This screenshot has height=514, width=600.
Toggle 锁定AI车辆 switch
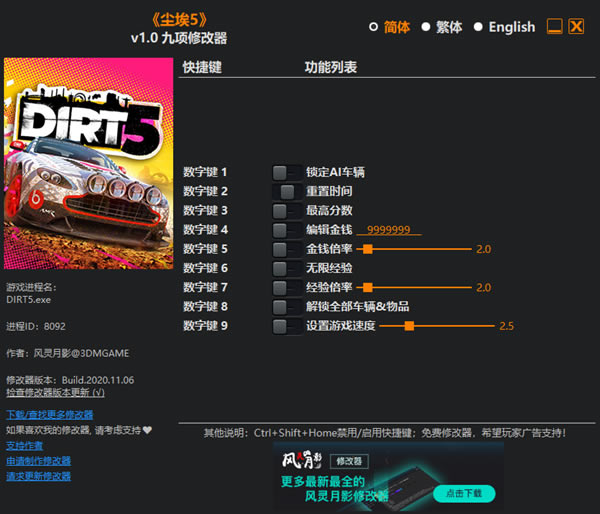(287, 173)
